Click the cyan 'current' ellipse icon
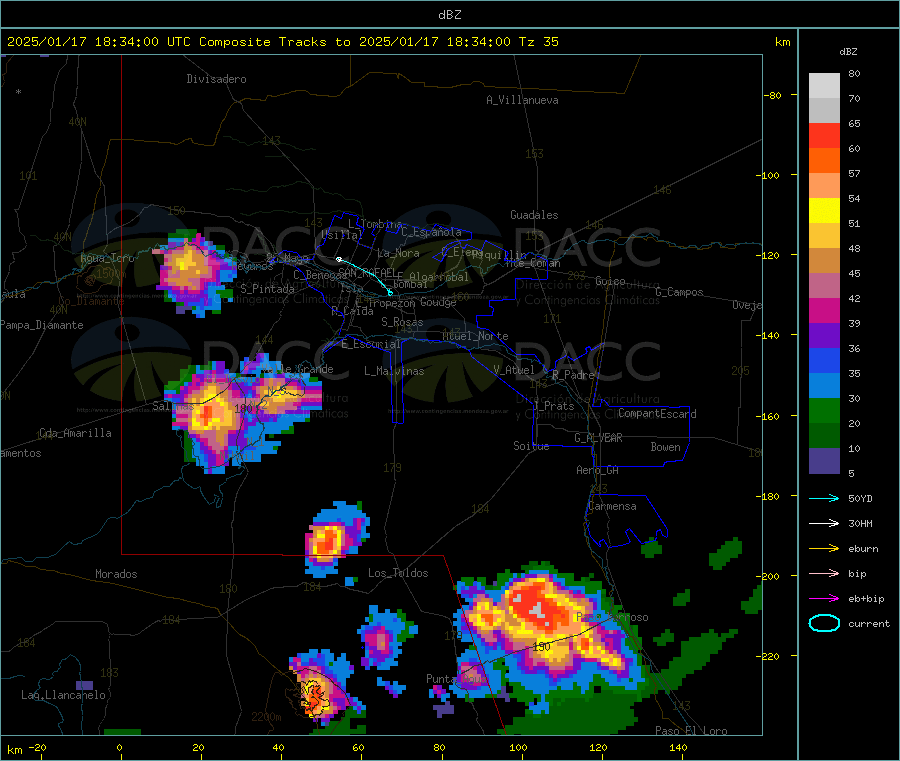Image resolution: width=900 pixels, height=761 pixels. pos(824,623)
